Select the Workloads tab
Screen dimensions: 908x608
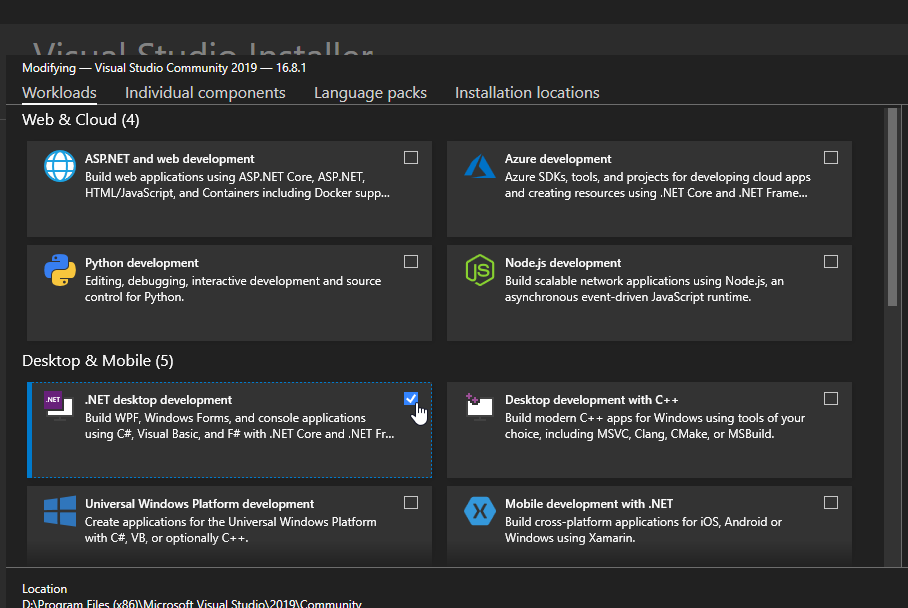(59, 93)
